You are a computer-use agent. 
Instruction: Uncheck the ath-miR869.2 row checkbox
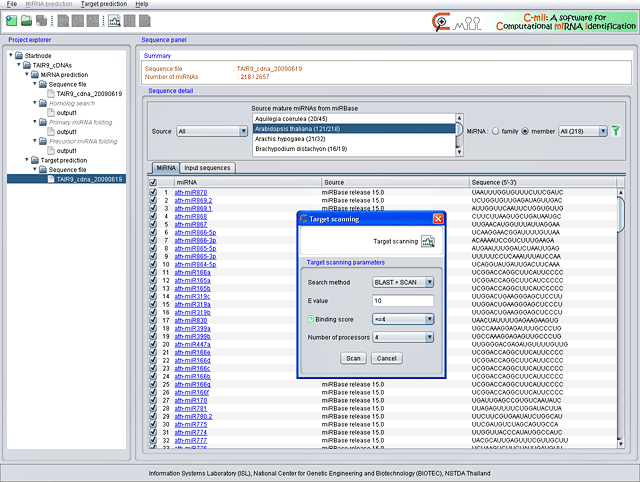pos(153,200)
